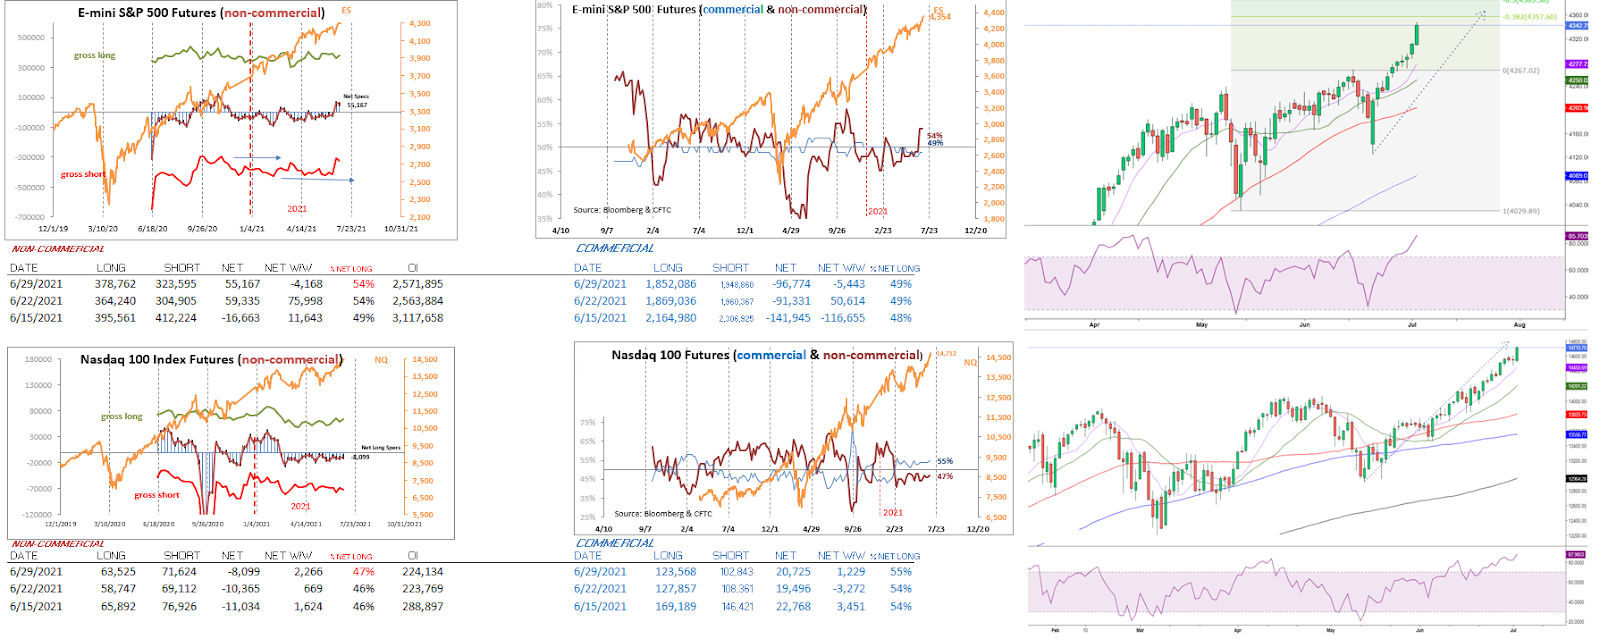Screen dimensions: 1600x639
Task: Select the commercial long value 1,869,036
Action: point(671,301)
